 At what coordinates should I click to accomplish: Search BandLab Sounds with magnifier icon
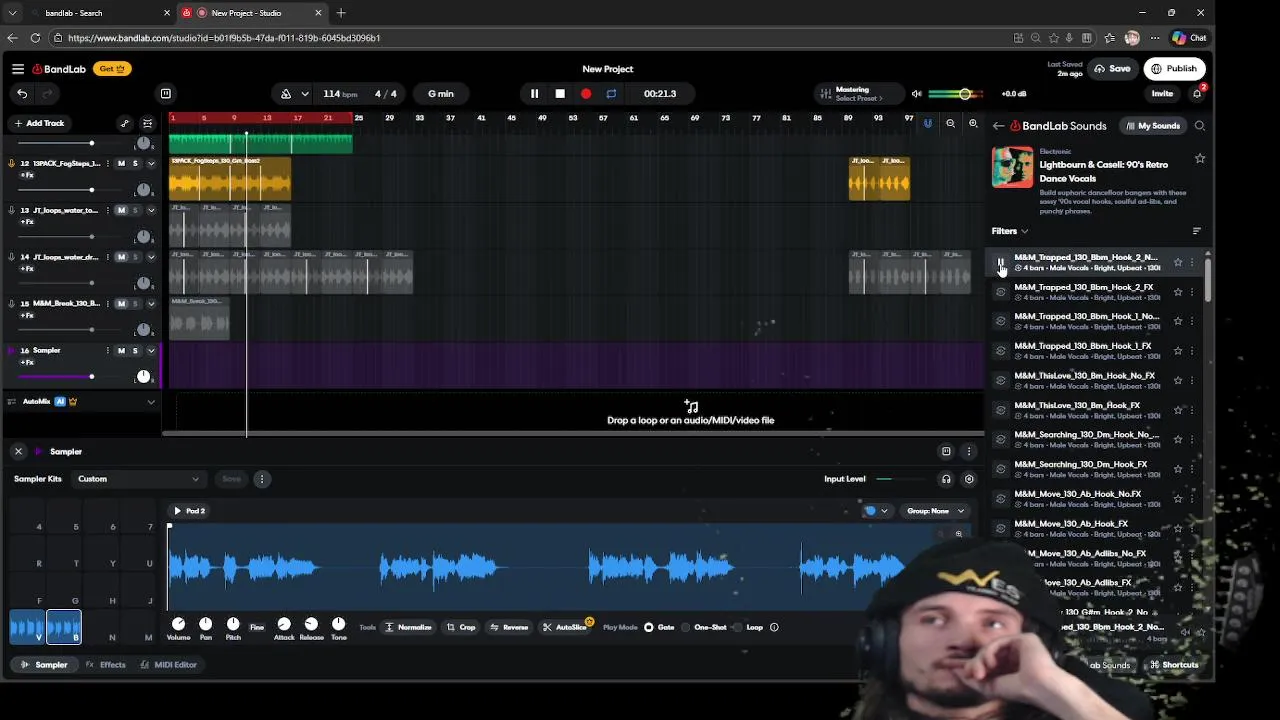pyautogui.click(x=1200, y=126)
